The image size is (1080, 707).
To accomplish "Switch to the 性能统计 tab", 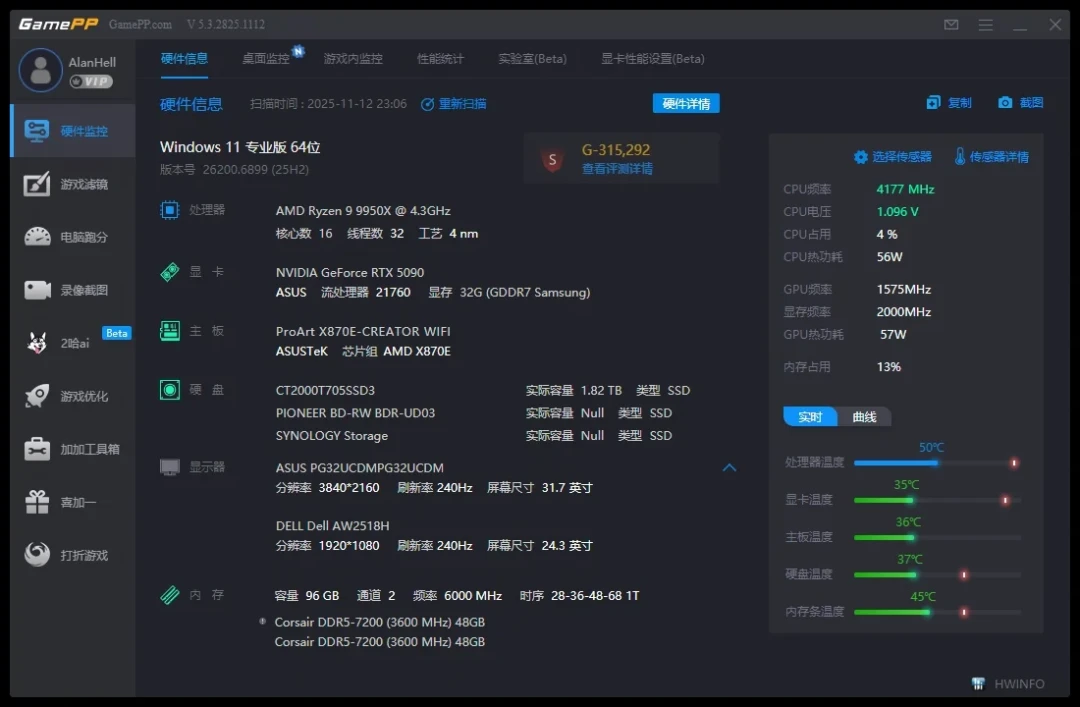I will coord(441,59).
